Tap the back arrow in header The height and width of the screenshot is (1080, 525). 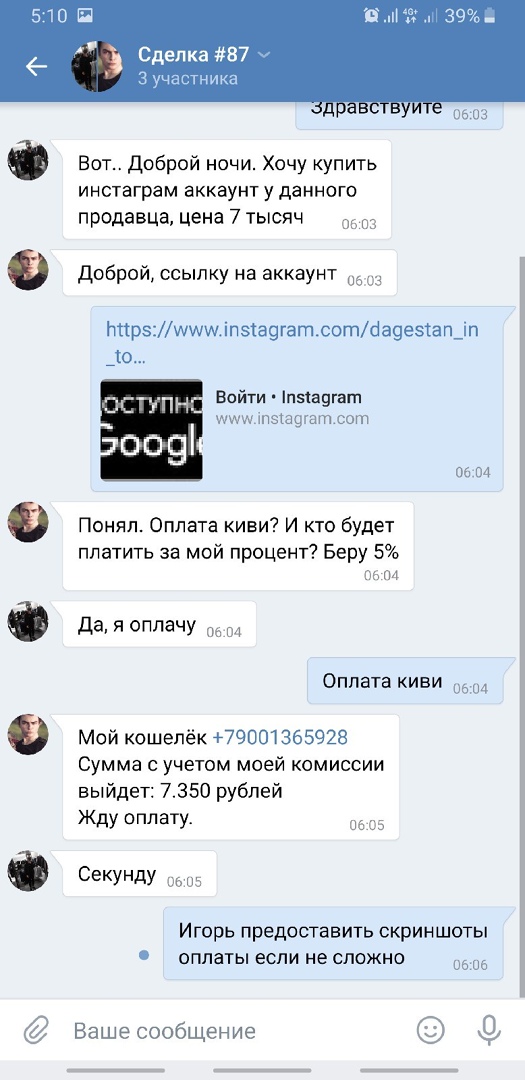[x=37, y=66]
